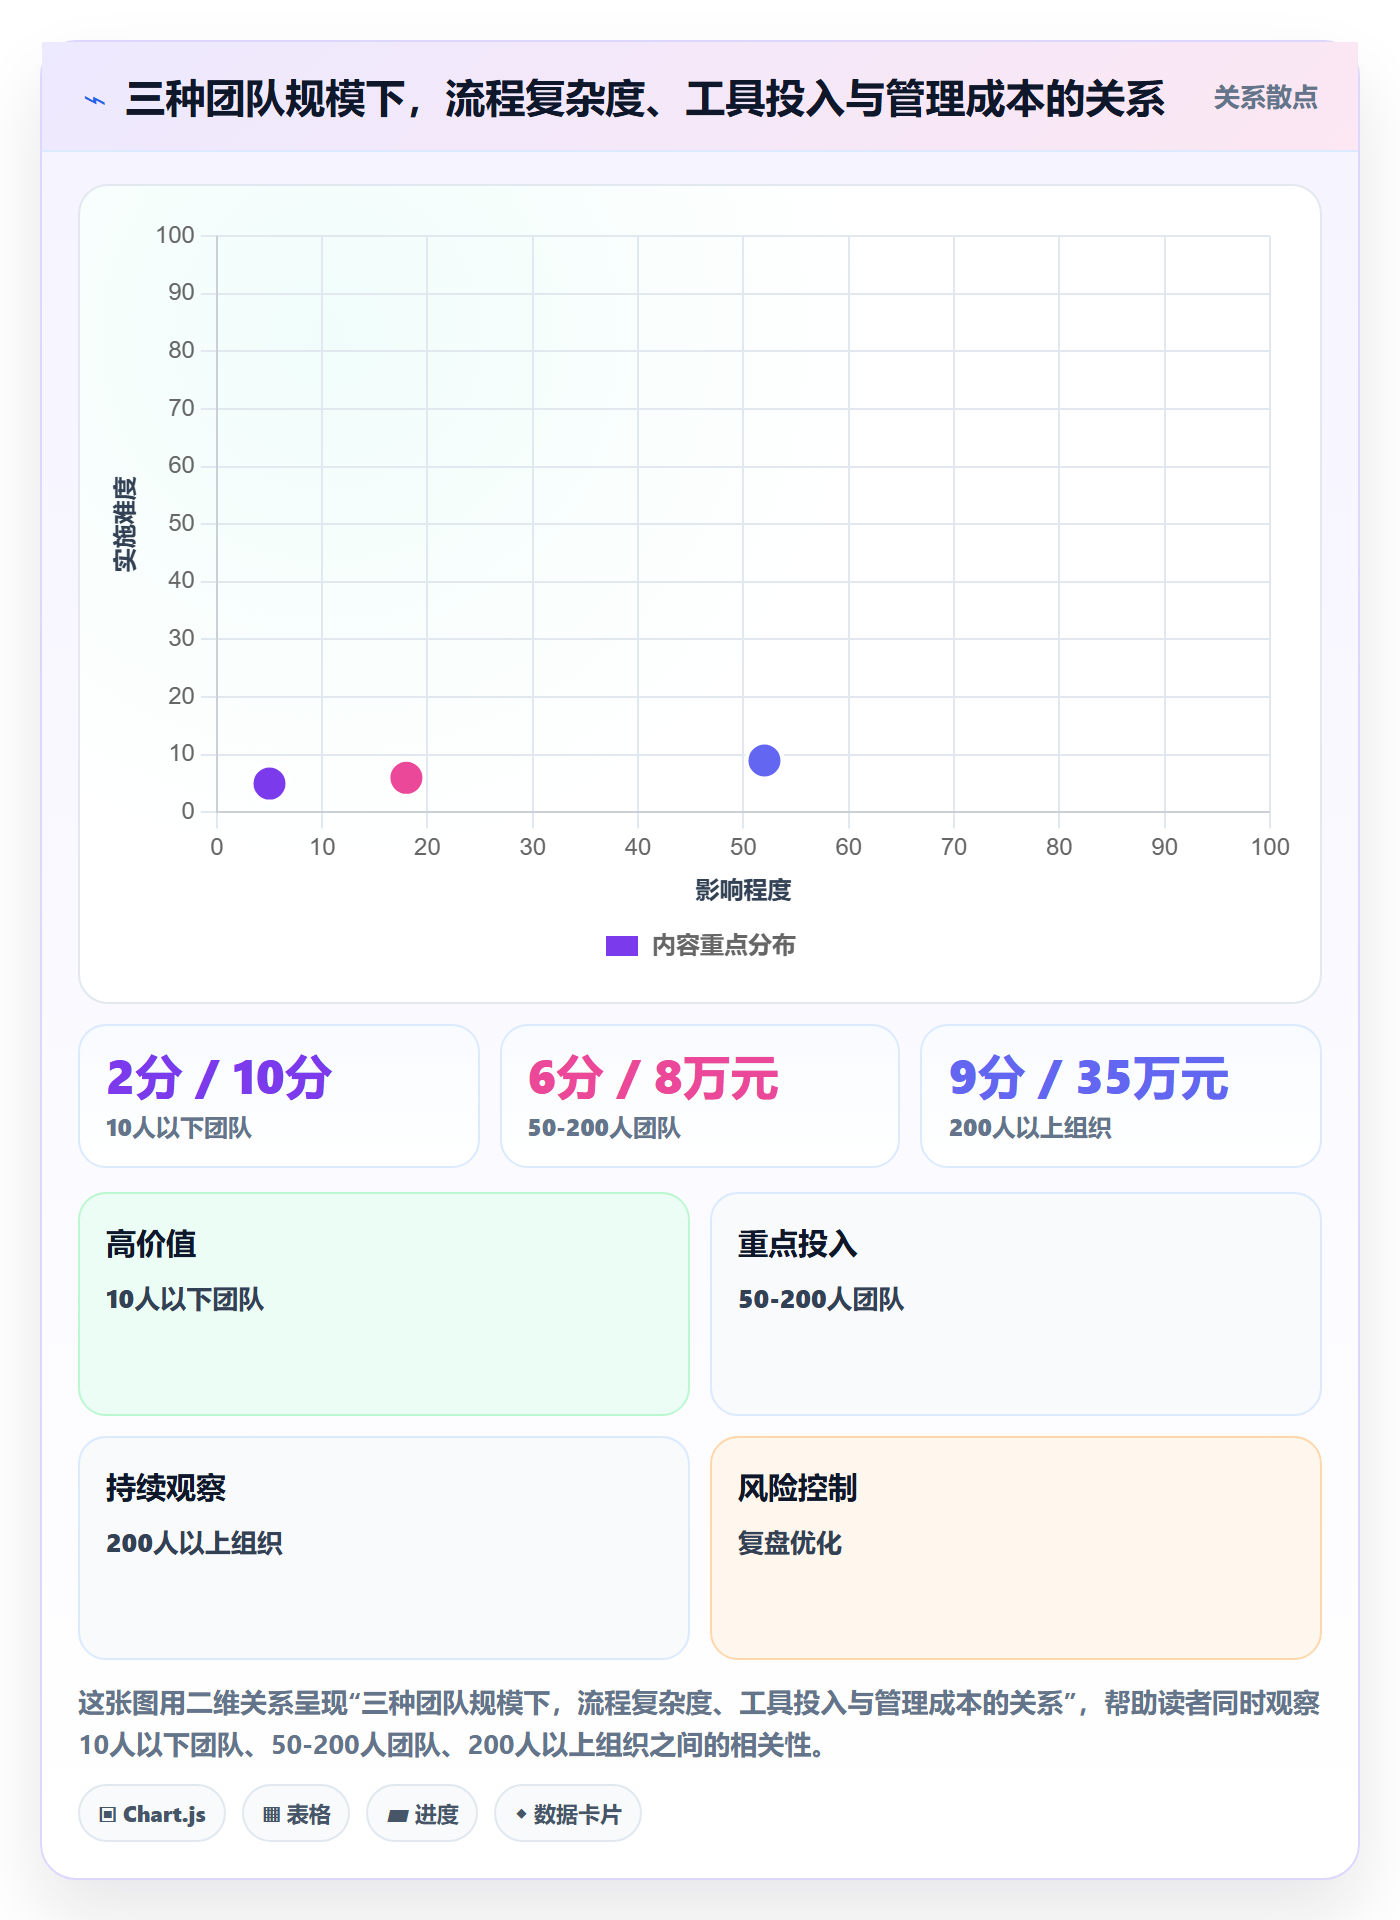1400x1920 pixels.
Task: Click the 关系散点 label in header
Action: click(x=1265, y=98)
